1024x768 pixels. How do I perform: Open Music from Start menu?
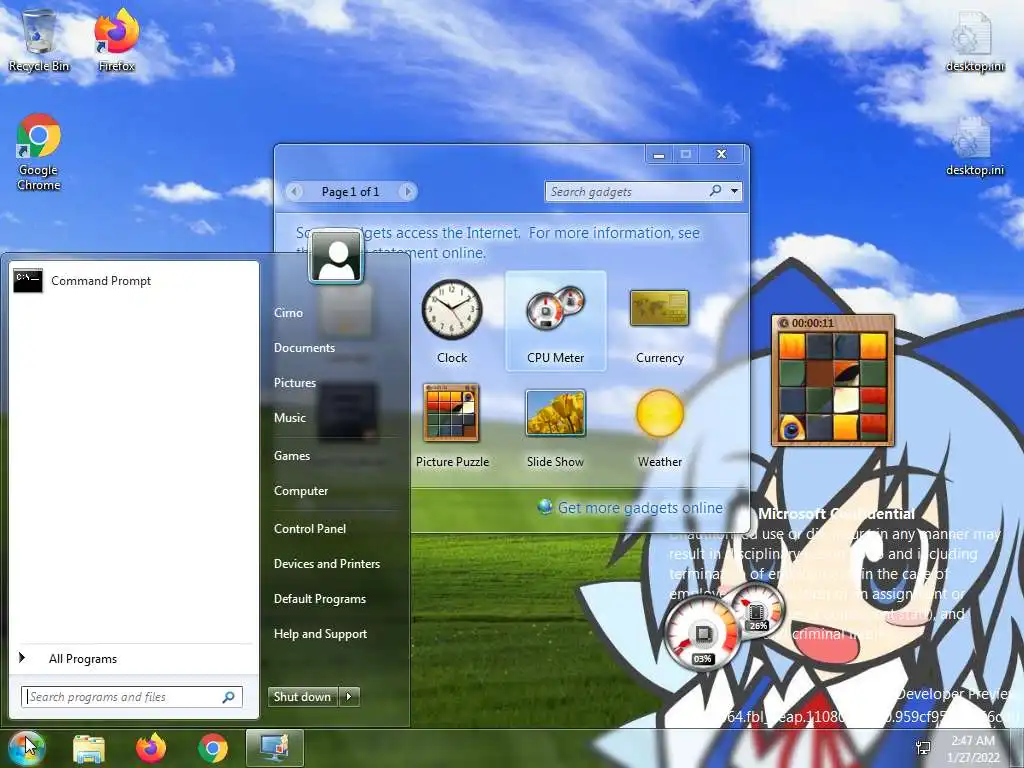tap(289, 418)
